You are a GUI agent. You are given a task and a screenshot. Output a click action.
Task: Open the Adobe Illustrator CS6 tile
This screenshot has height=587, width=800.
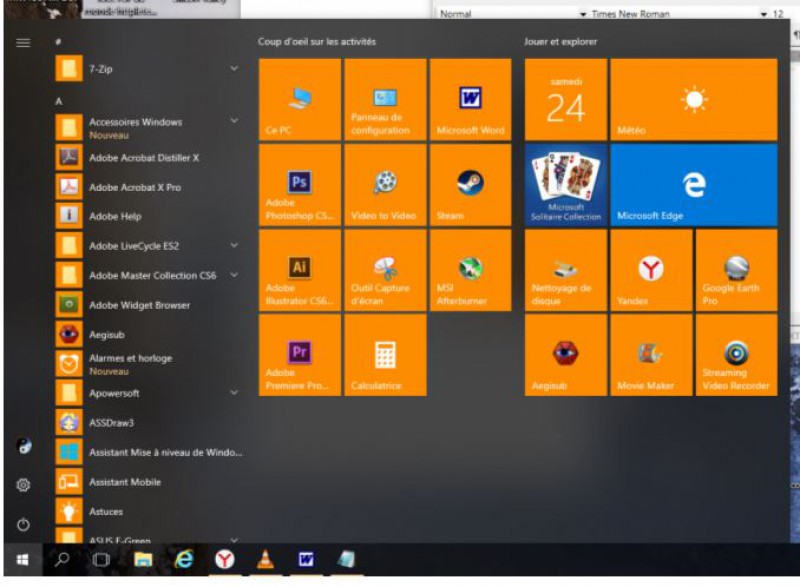[299, 270]
